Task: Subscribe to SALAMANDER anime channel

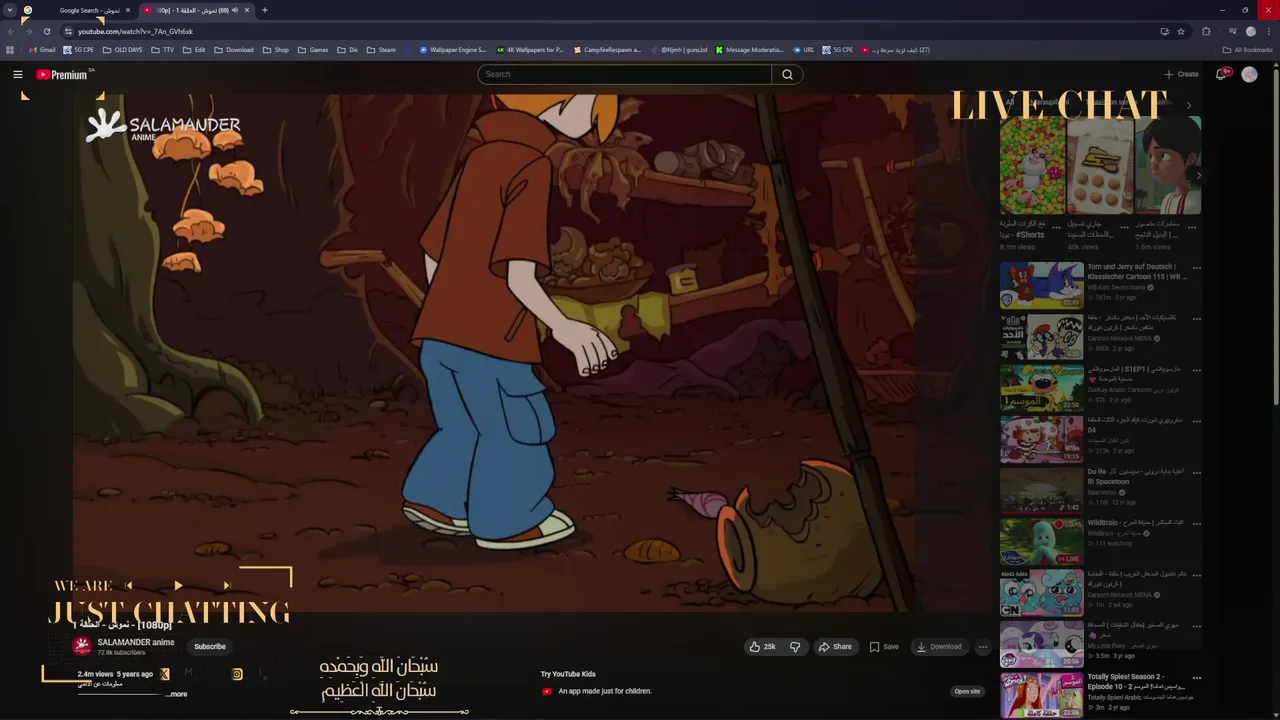Action: tap(210, 647)
